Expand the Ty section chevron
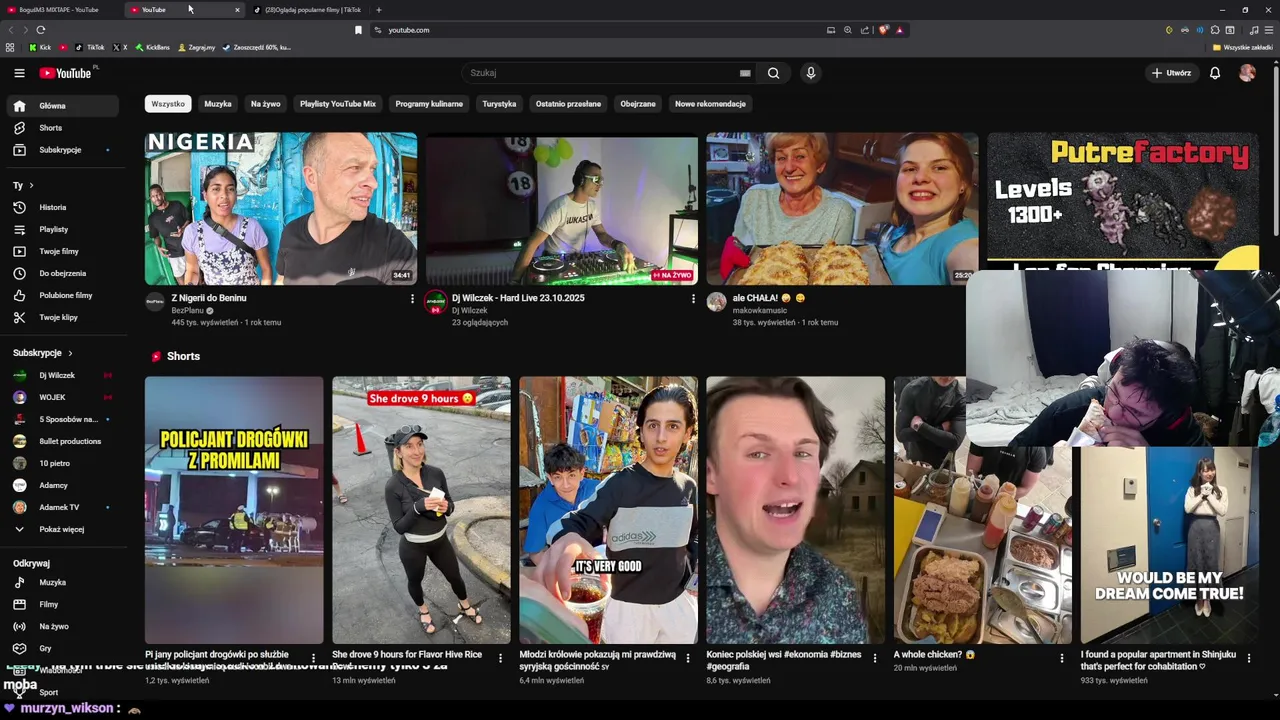This screenshot has width=1280, height=720. 31,186
